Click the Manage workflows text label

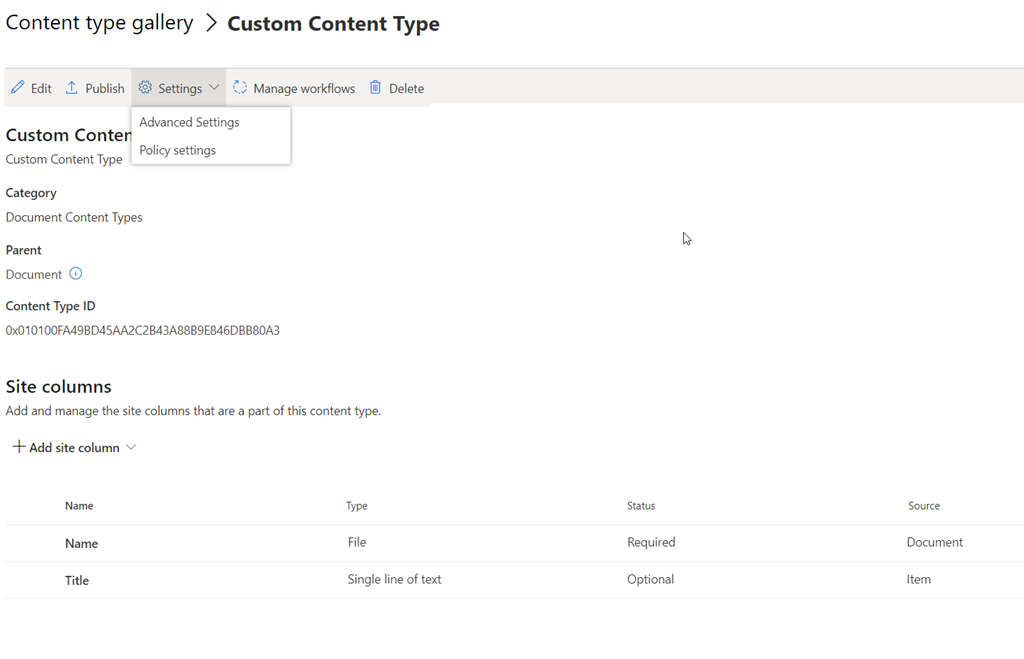click(x=304, y=89)
